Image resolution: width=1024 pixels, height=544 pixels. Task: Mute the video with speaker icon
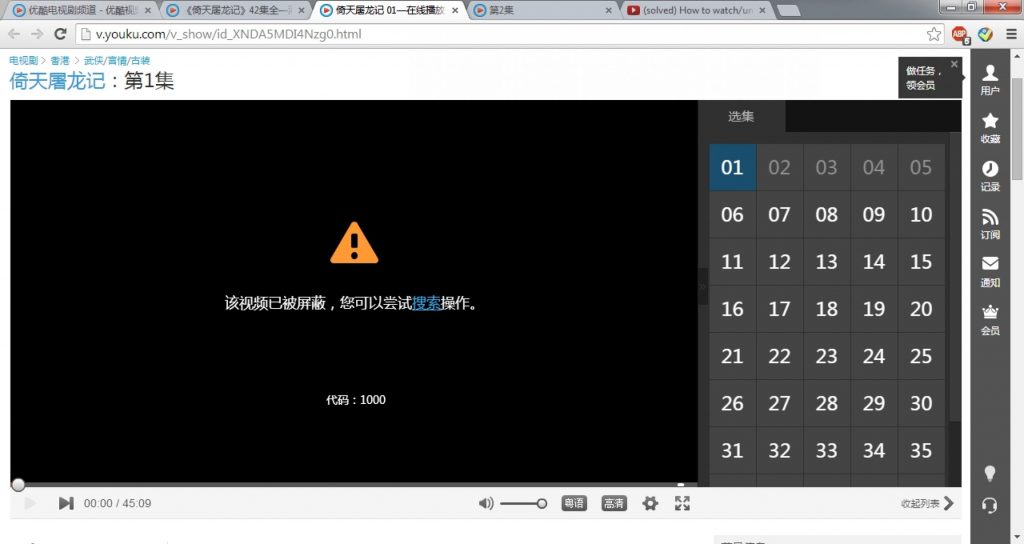click(486, 503)
